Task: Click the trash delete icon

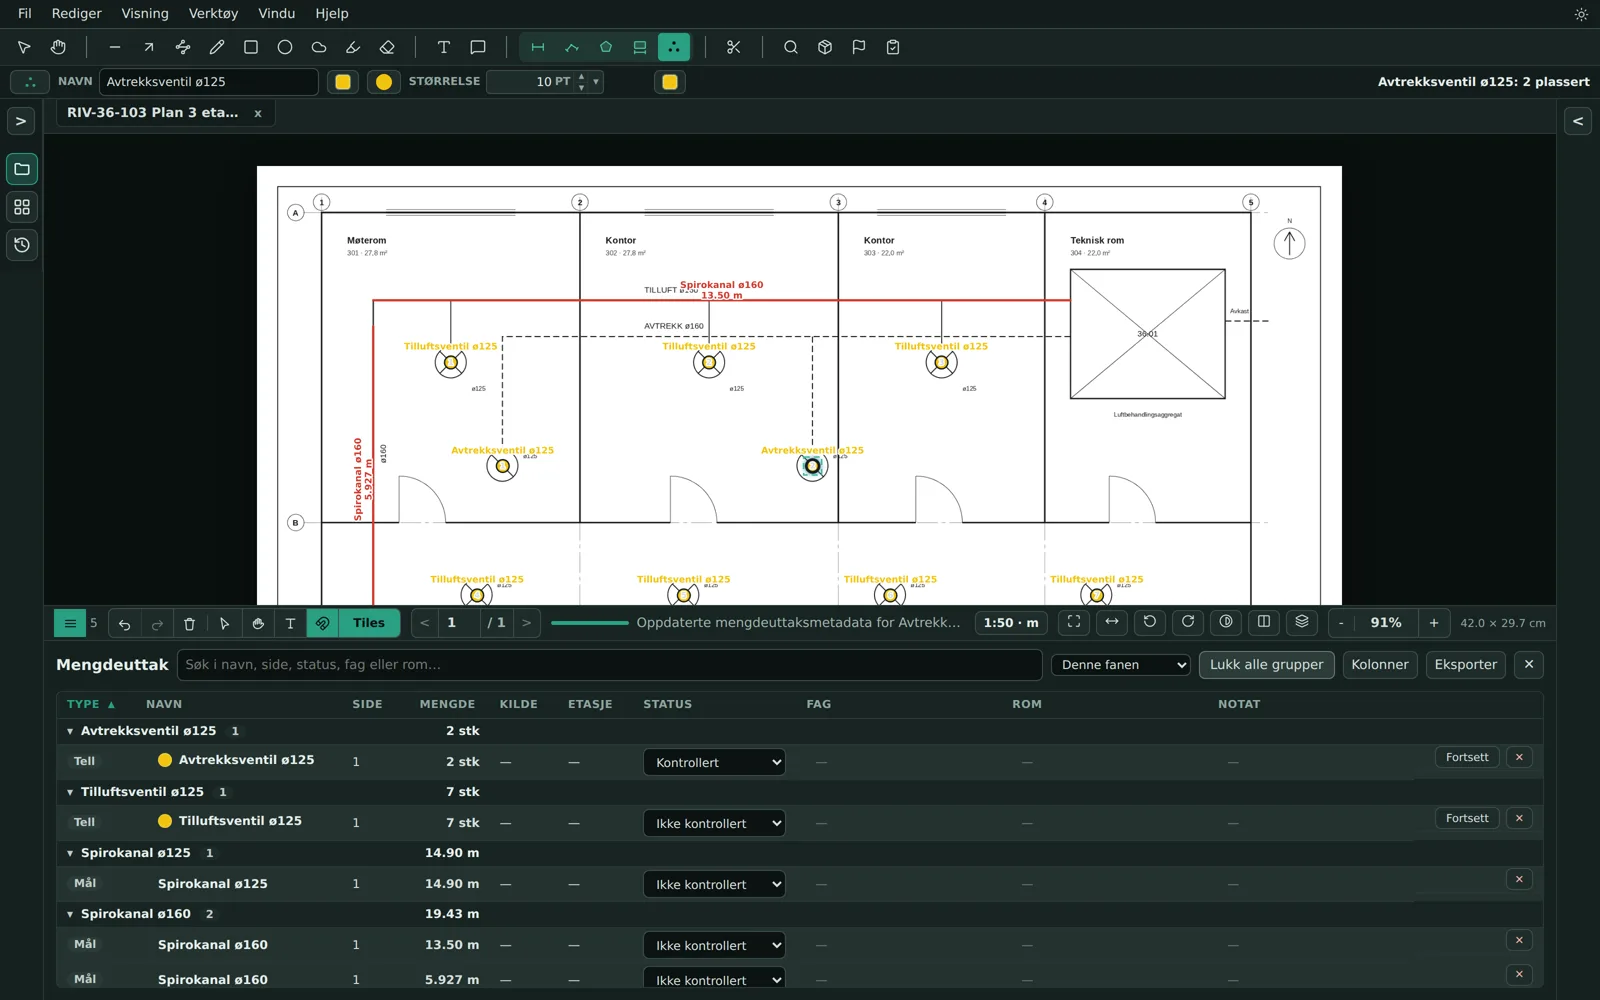Action: [190, 623]
